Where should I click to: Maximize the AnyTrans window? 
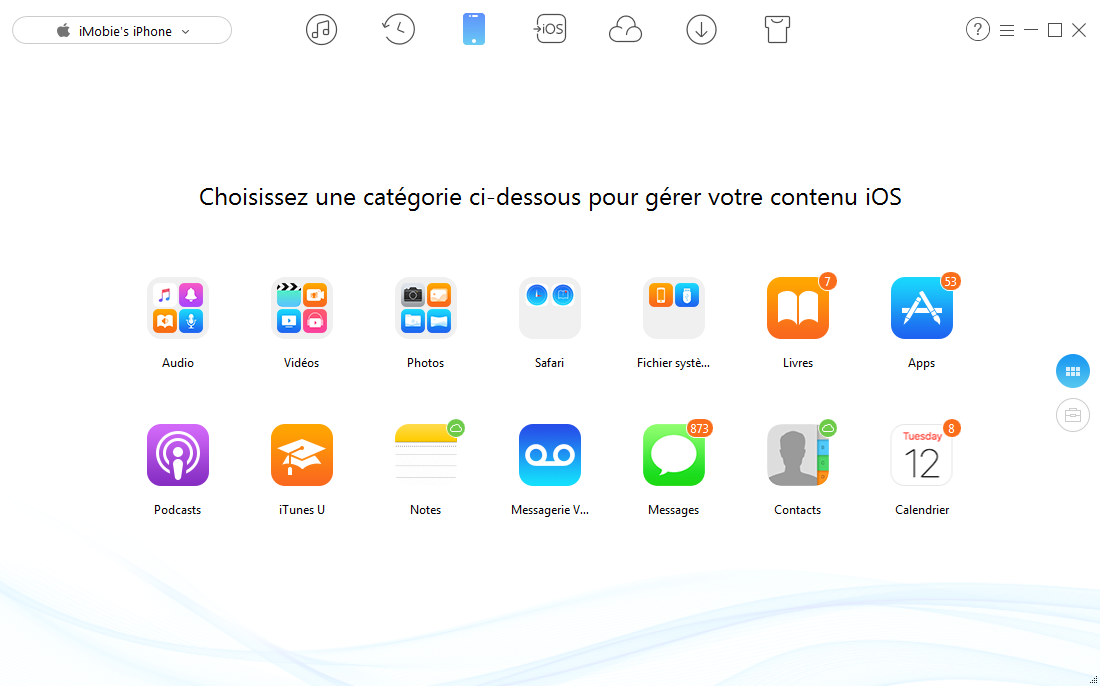point(1055,30)
